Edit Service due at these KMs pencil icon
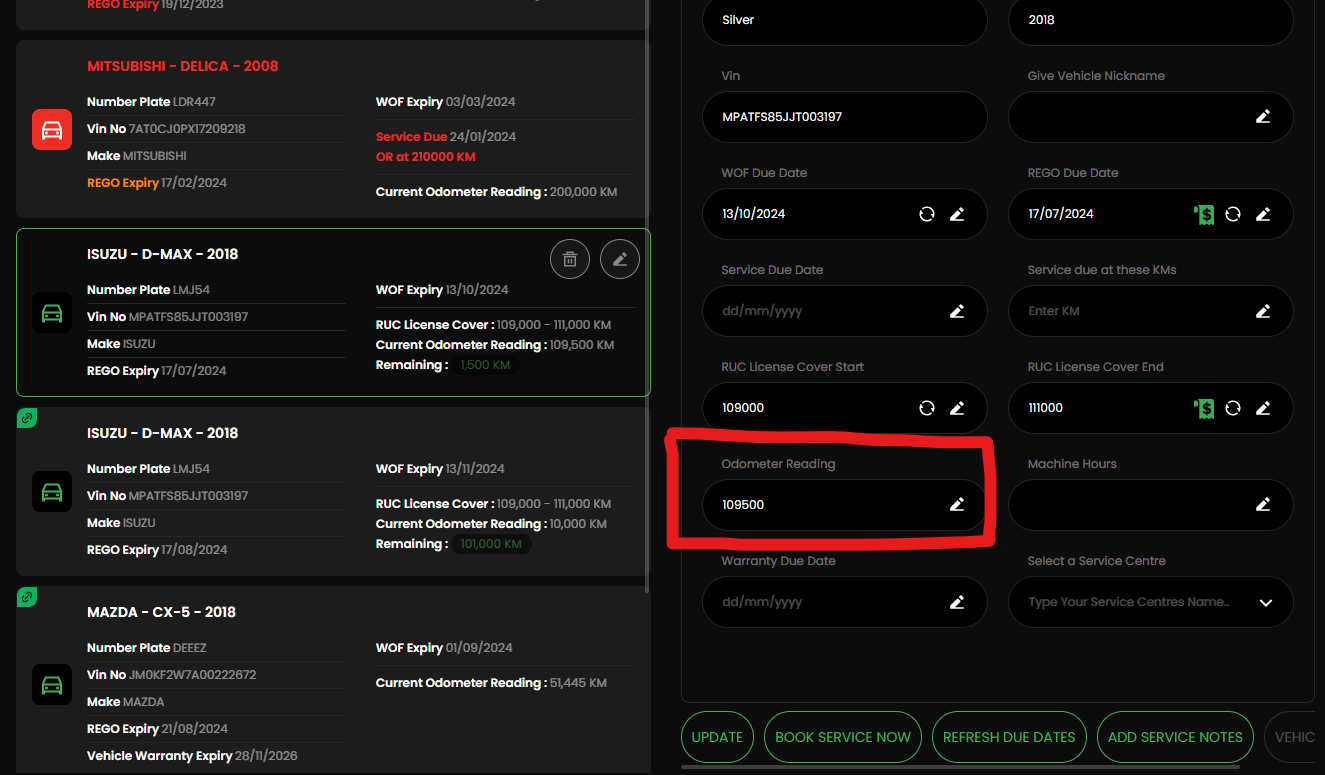1325x775 pixels. 1263,311
